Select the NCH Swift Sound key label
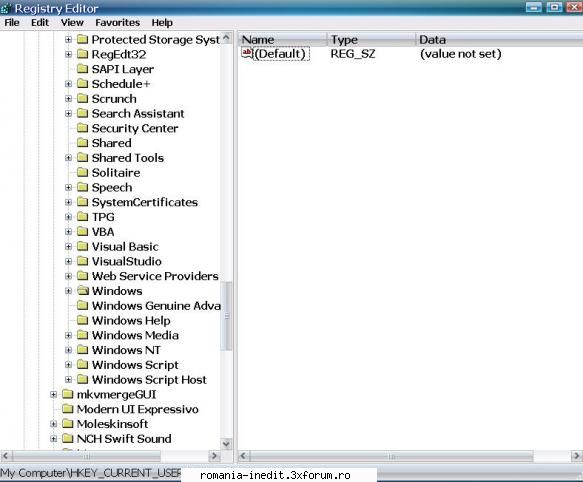 pyautogui.click(x=124, y=438)
